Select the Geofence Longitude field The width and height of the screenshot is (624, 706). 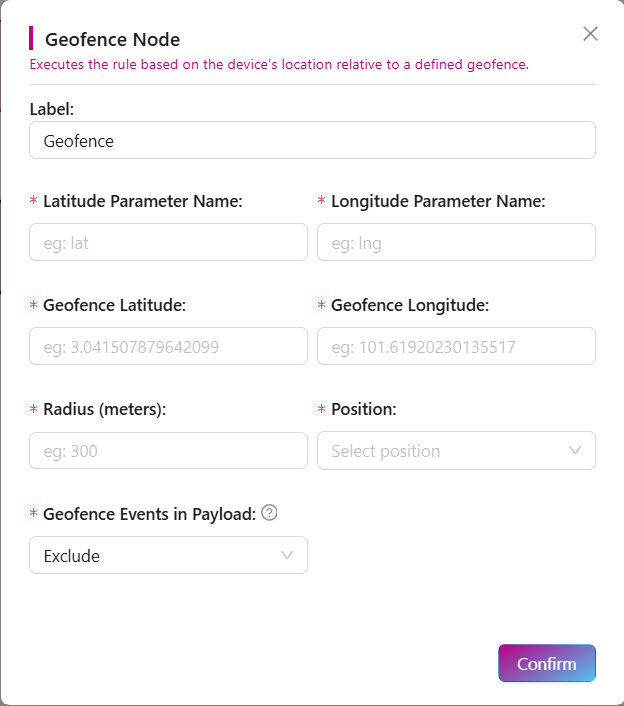click(456, 346)
